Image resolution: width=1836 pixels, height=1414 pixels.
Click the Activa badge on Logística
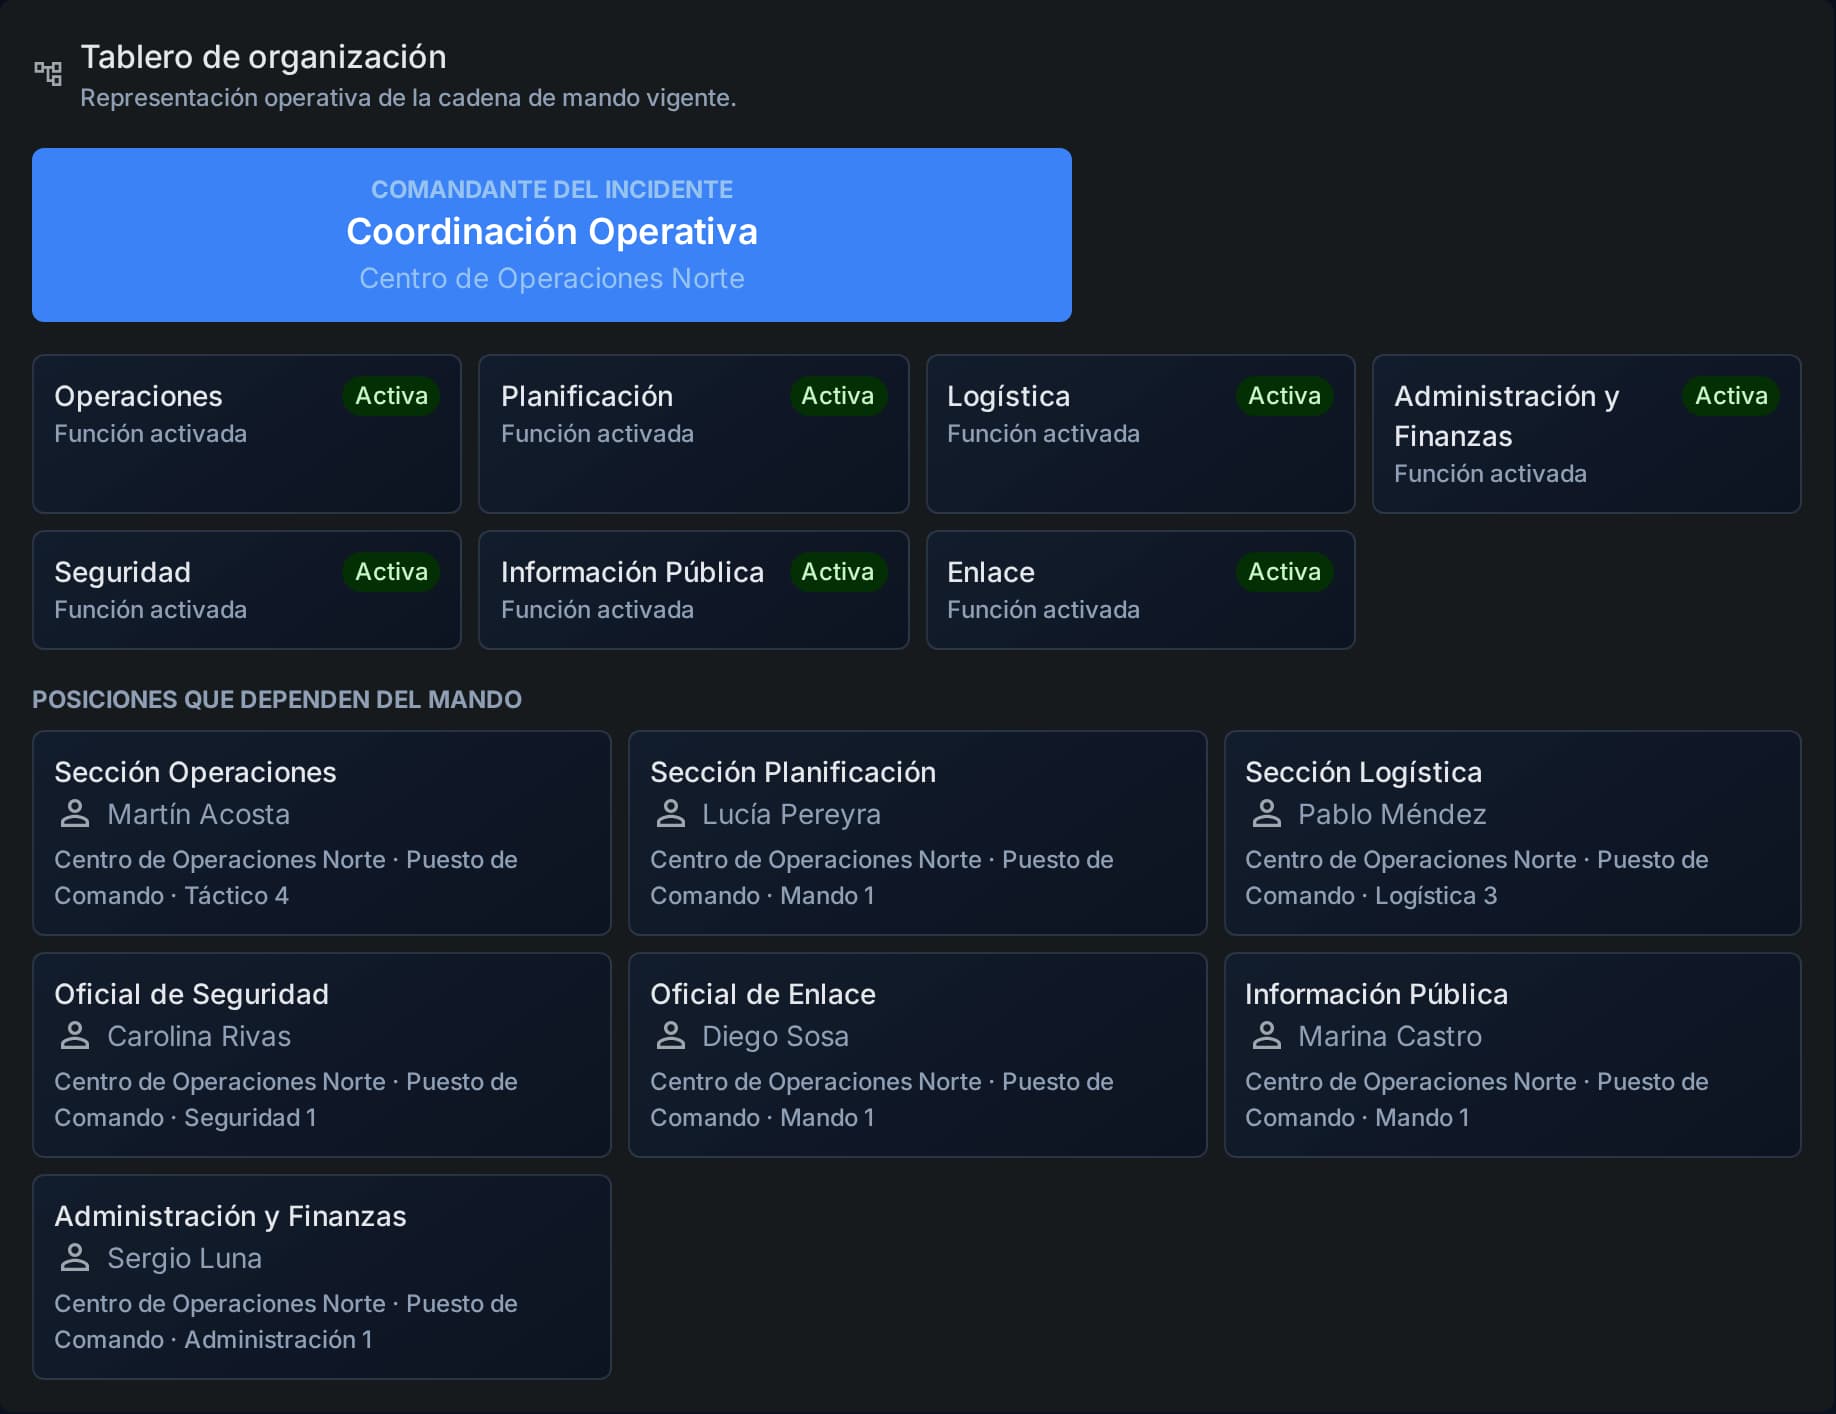point(1284,396)
